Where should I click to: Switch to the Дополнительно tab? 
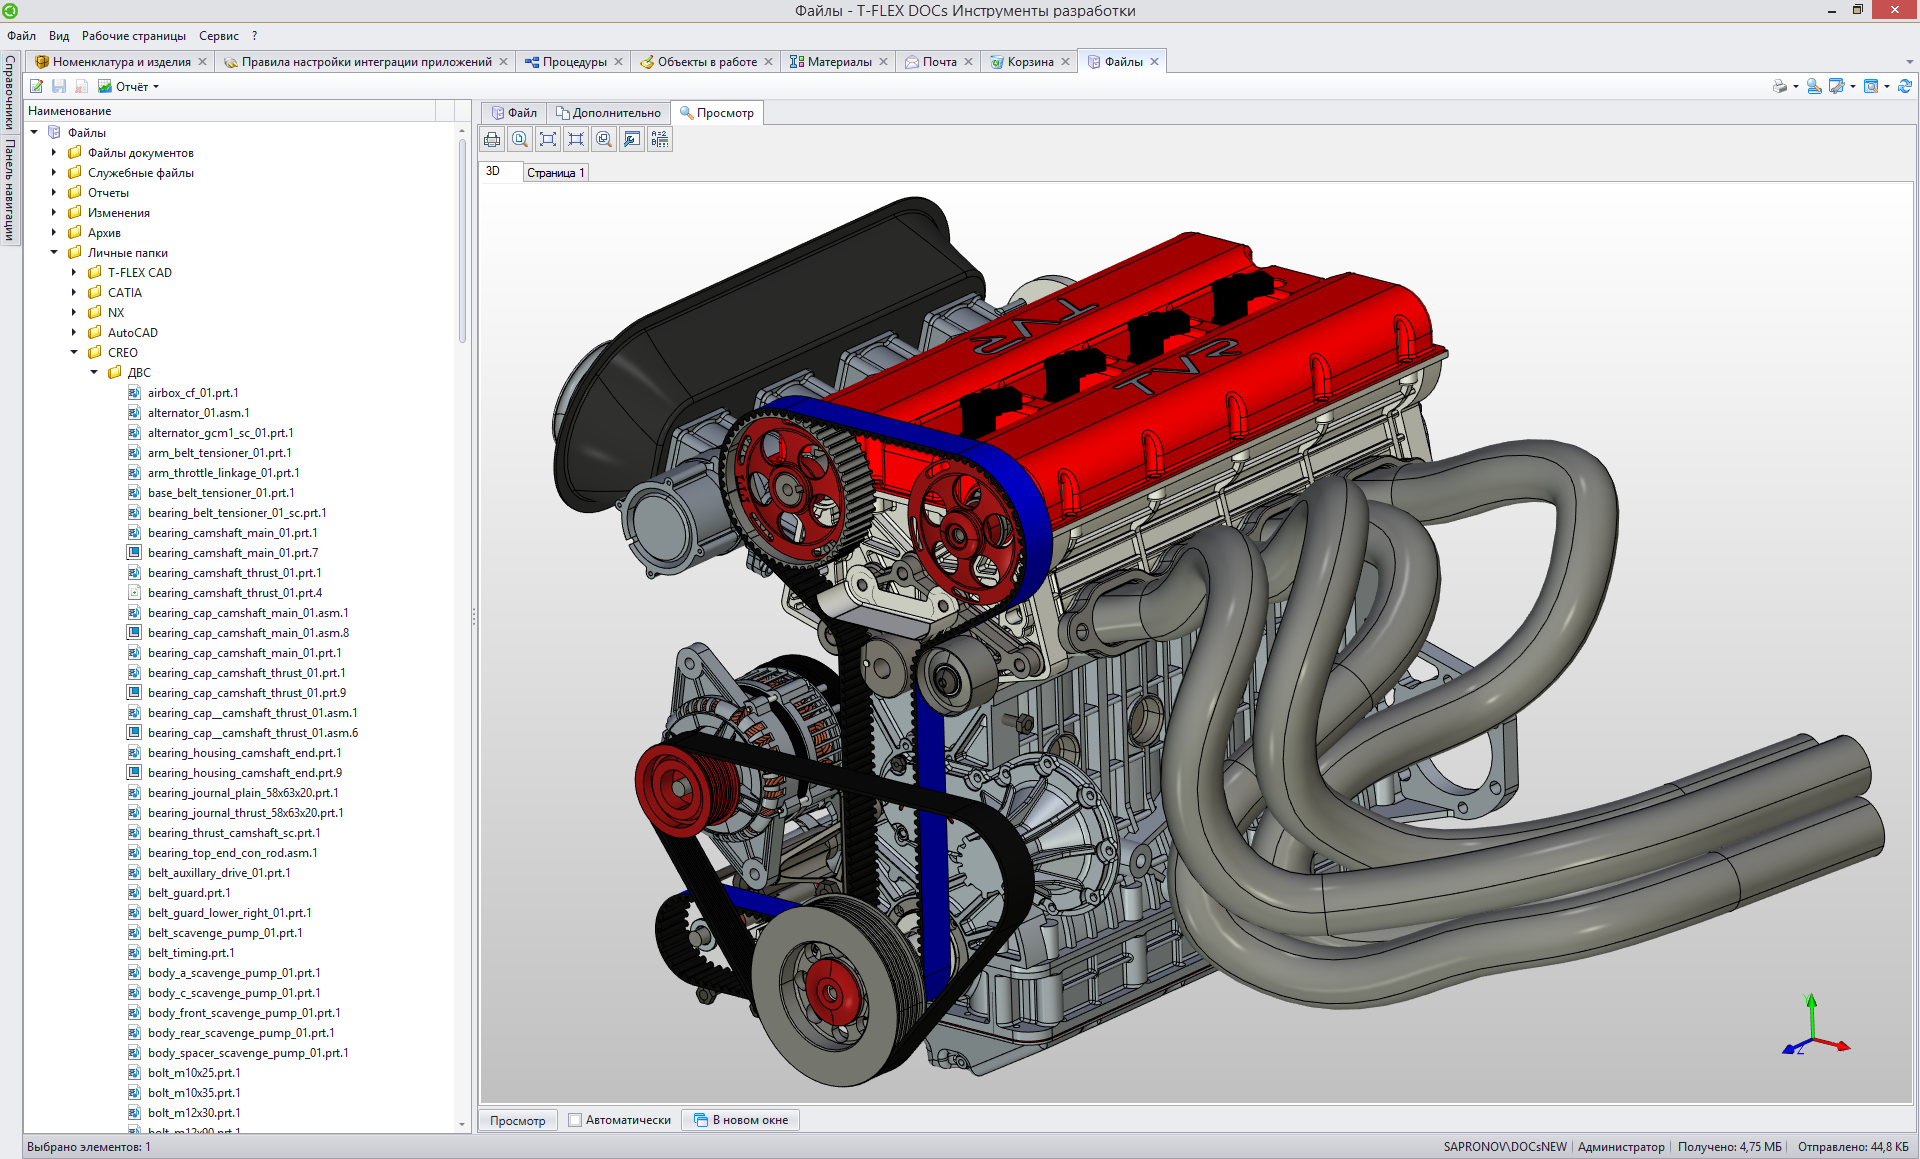click(x=608, y=113)
